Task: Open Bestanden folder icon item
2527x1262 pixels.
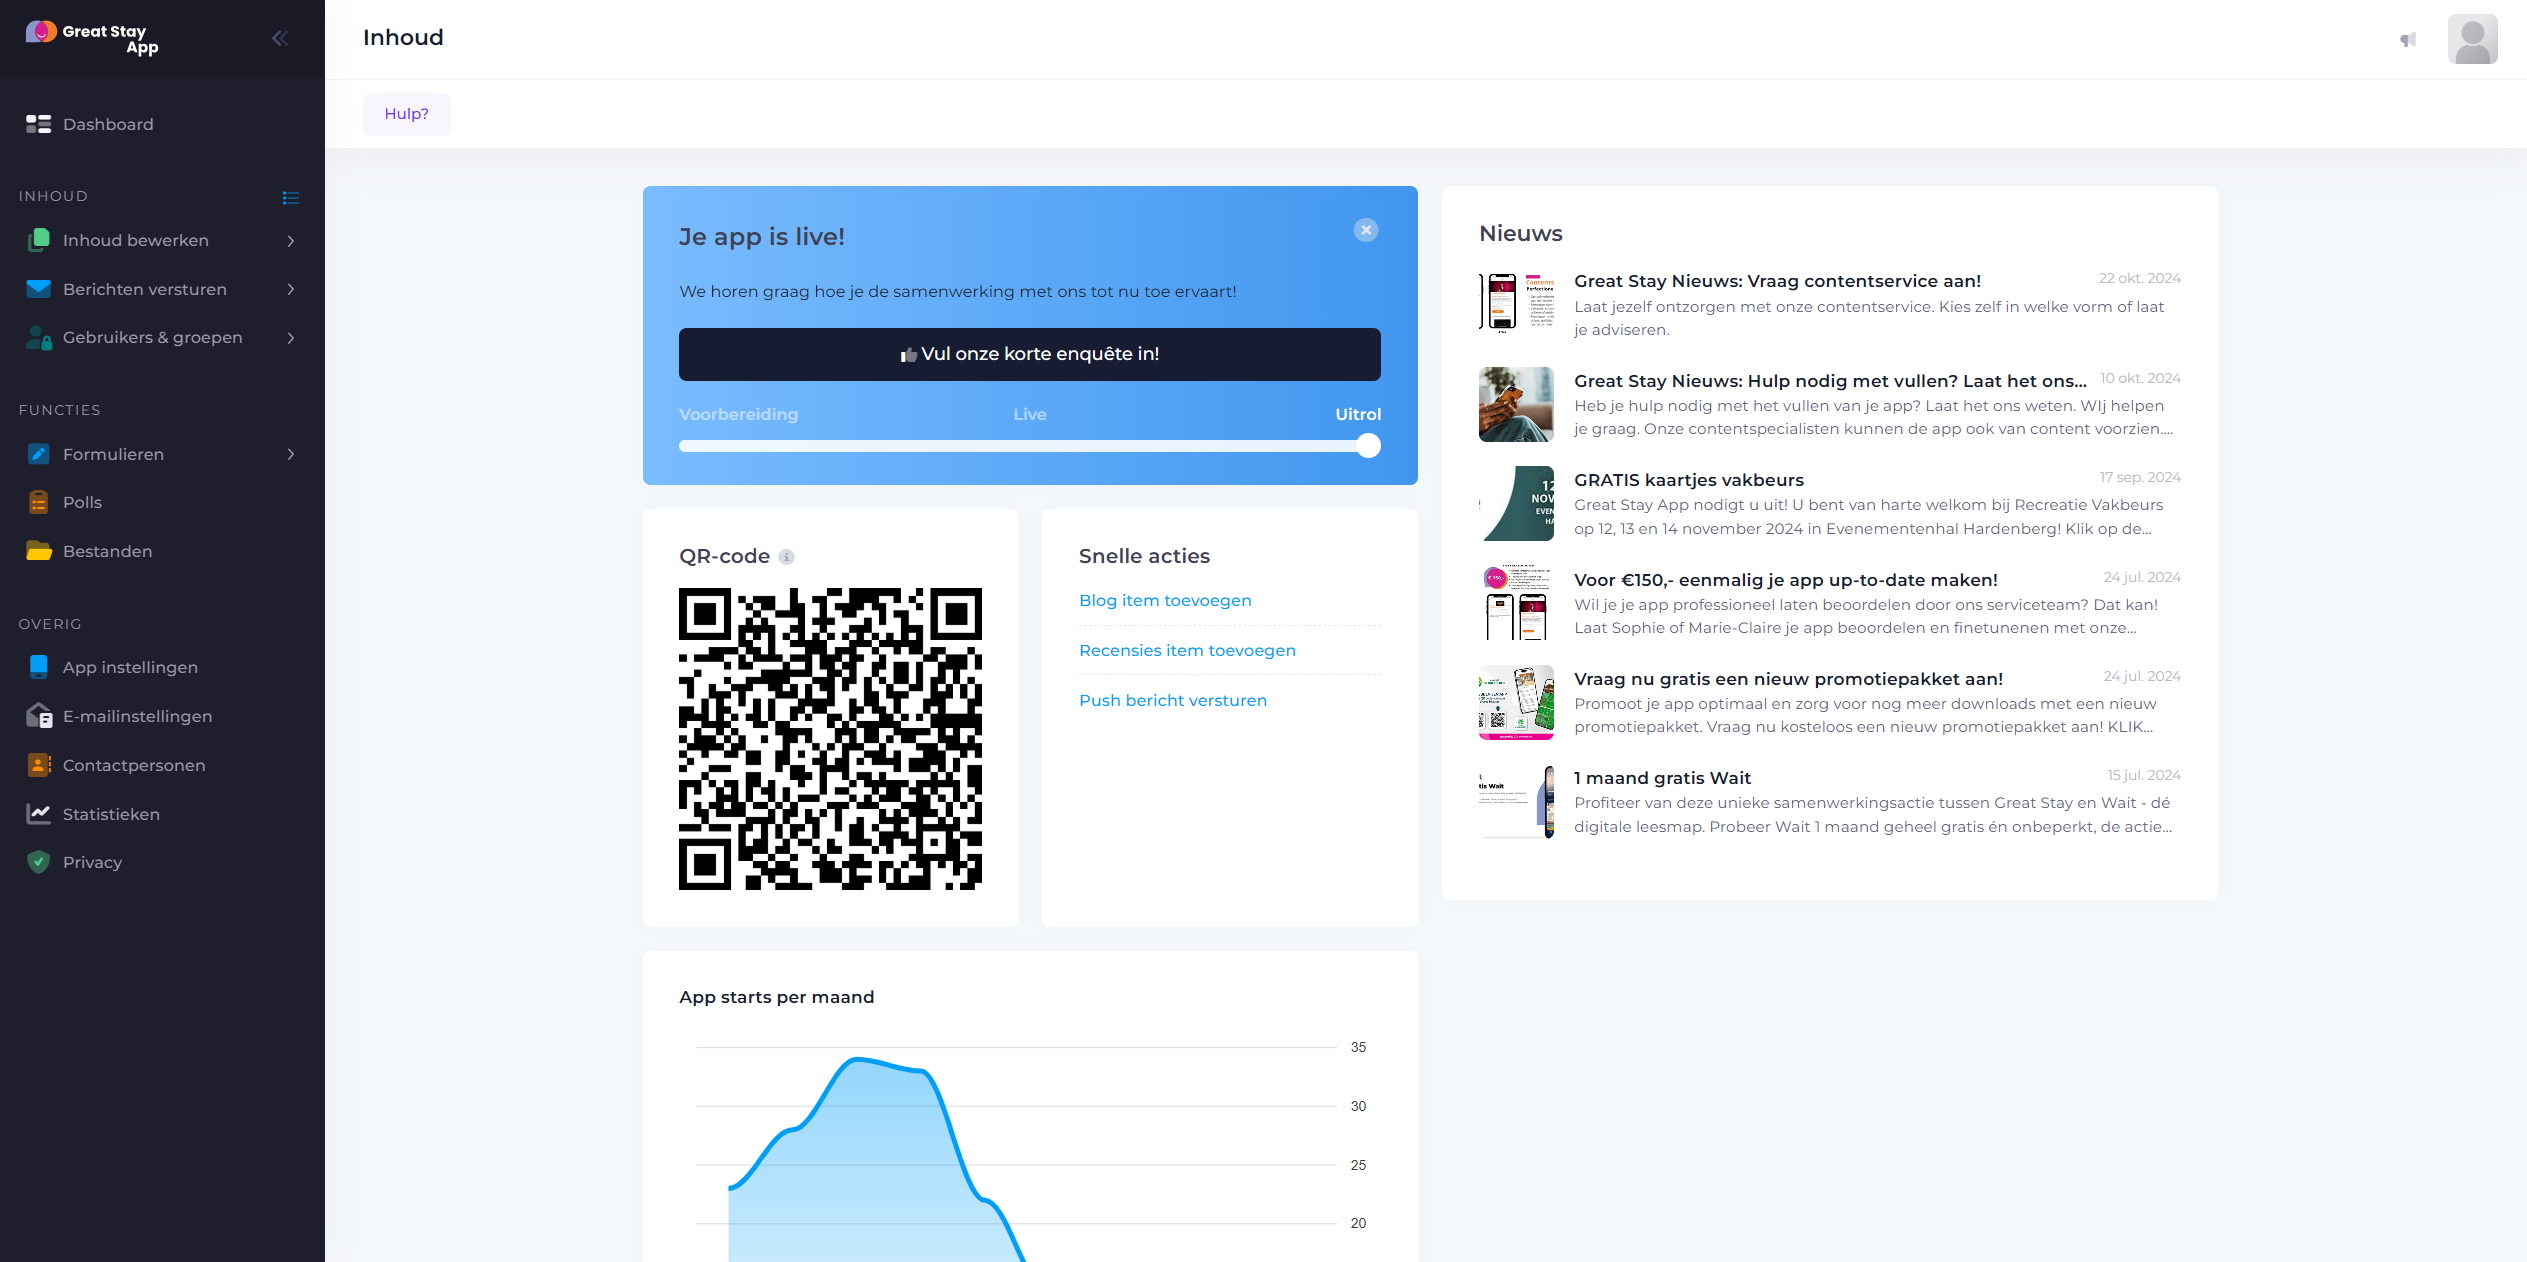Action: [x=38, y=551]
